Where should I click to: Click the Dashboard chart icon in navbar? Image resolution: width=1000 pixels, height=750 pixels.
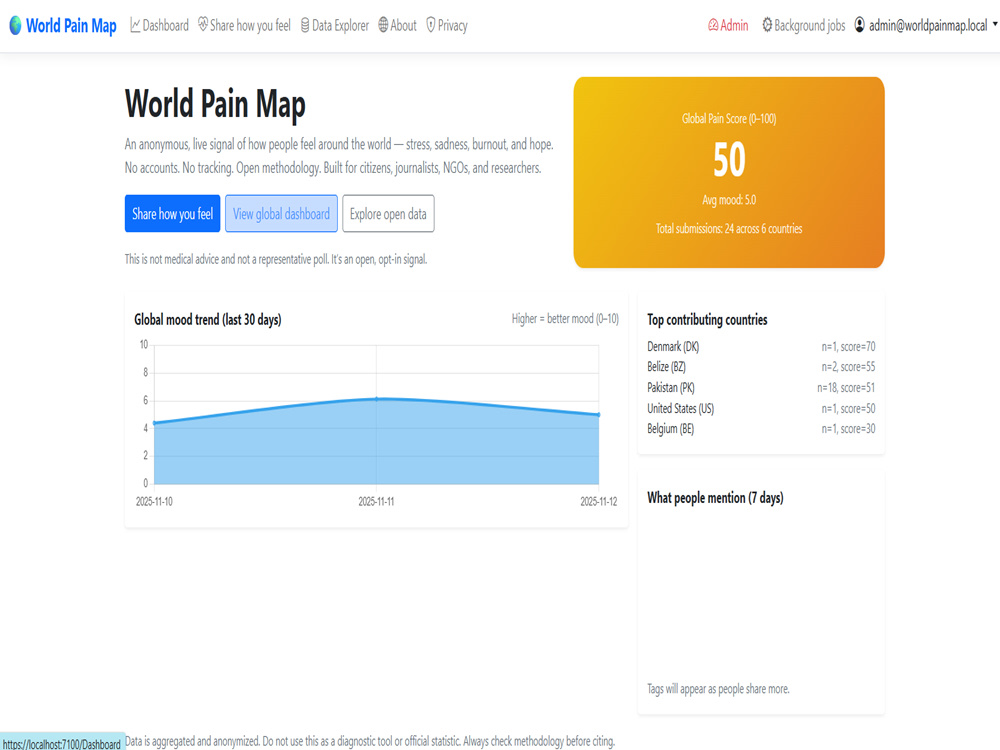pos(135,26)
